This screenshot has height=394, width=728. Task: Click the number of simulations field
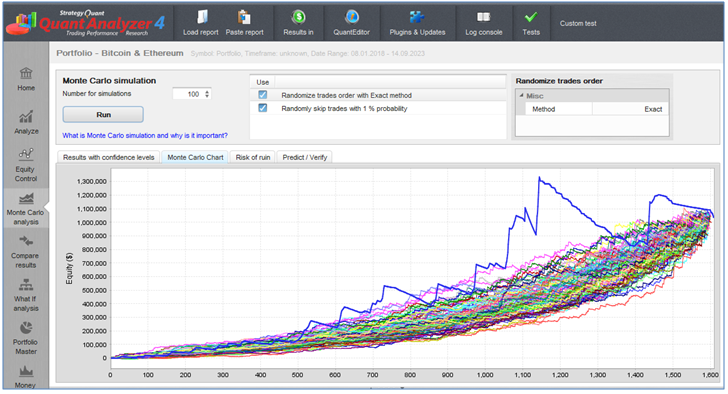tap(188, 94)
